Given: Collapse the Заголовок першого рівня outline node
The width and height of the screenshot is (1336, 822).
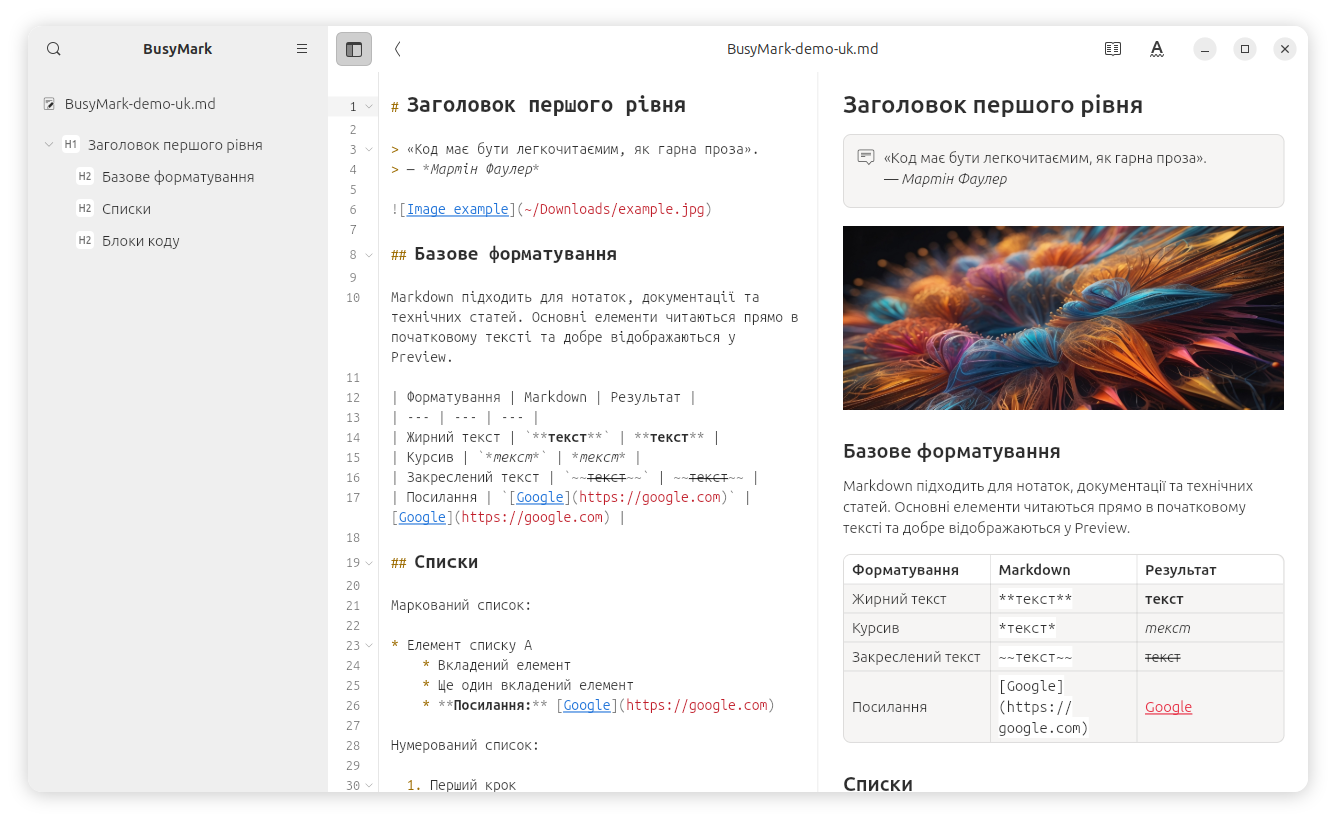Looking at the screenshot, I should 49,145.
